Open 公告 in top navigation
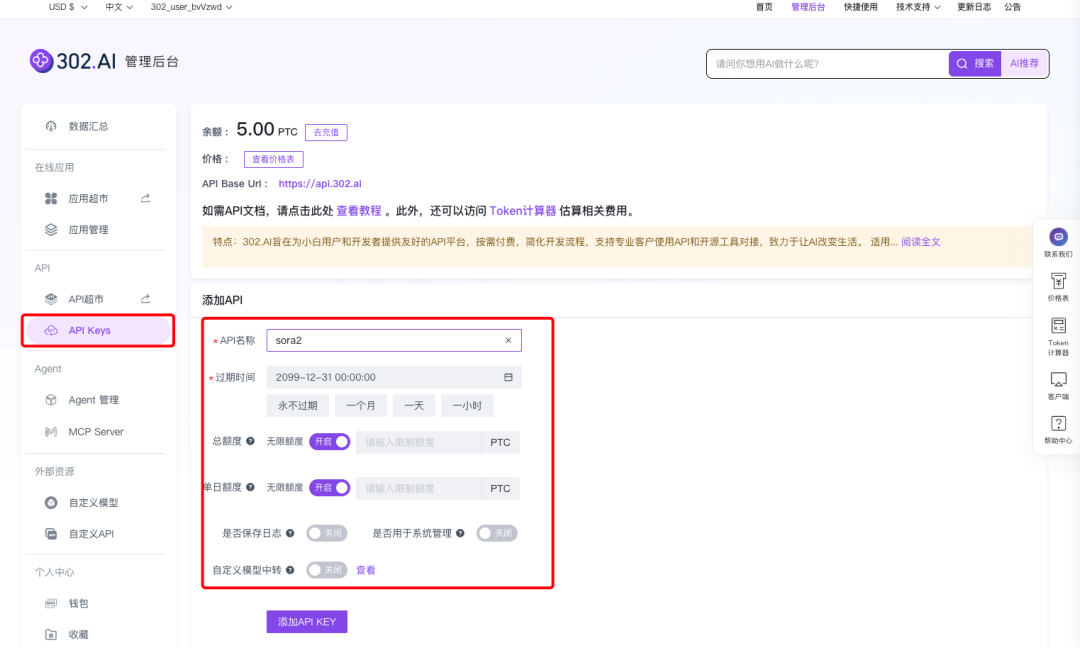 pos(1012,7)
